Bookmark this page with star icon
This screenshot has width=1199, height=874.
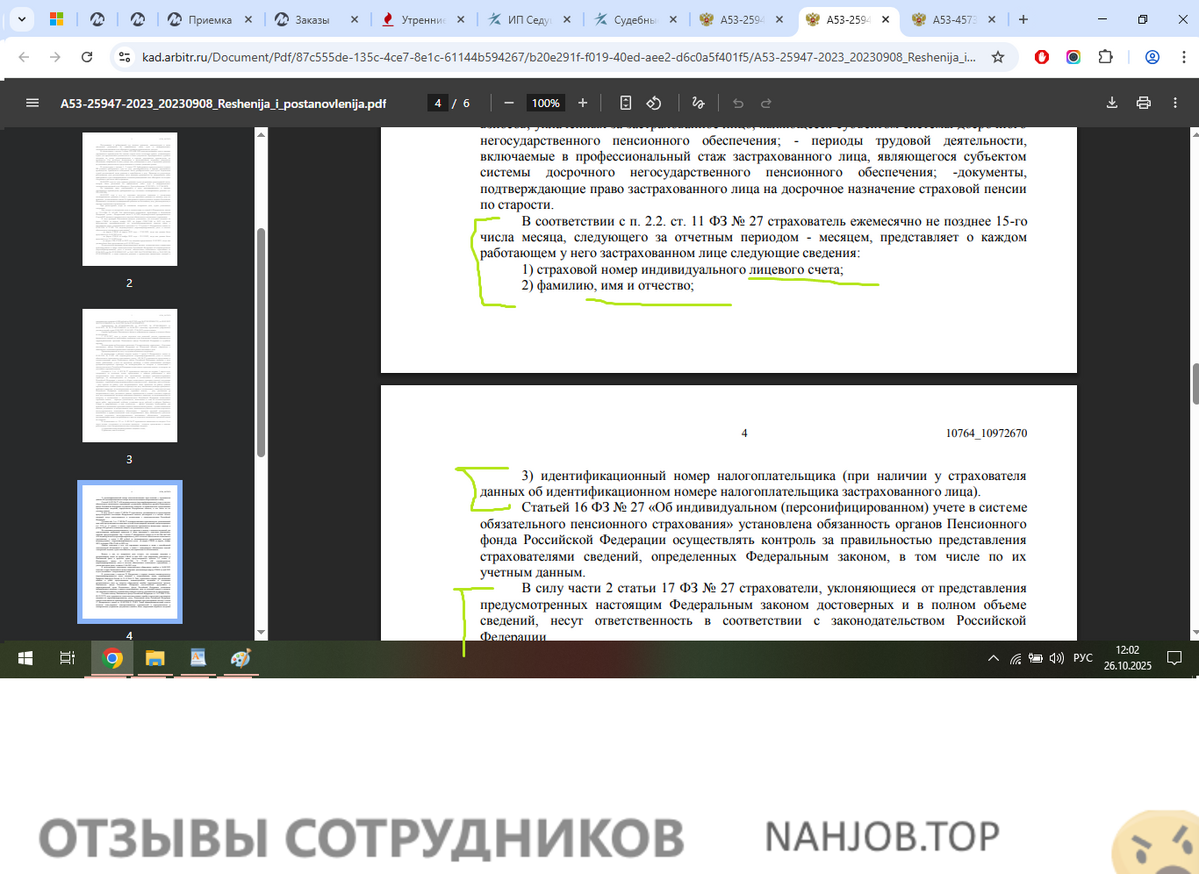[x=997, y=57]
